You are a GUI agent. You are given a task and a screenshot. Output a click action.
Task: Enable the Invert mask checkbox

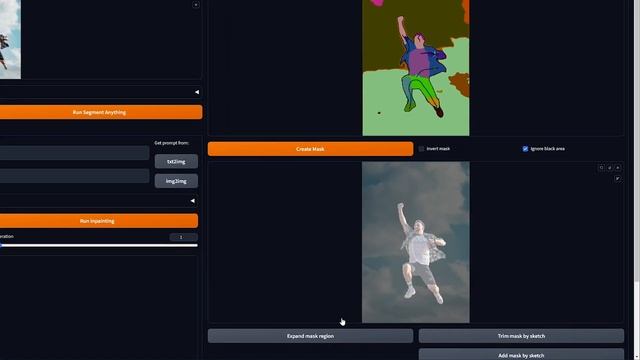click(x=421, y=149)
